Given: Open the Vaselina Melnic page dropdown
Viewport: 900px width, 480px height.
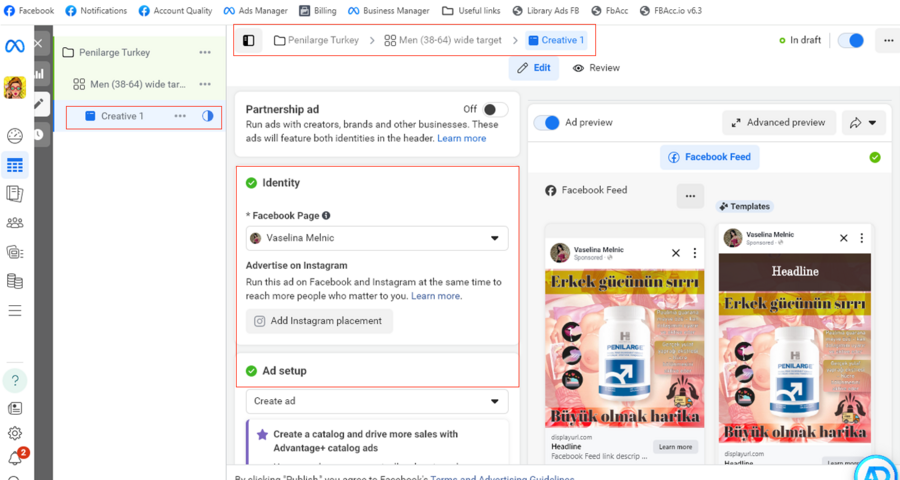Looking at the screenshot, I should [377, 238].
